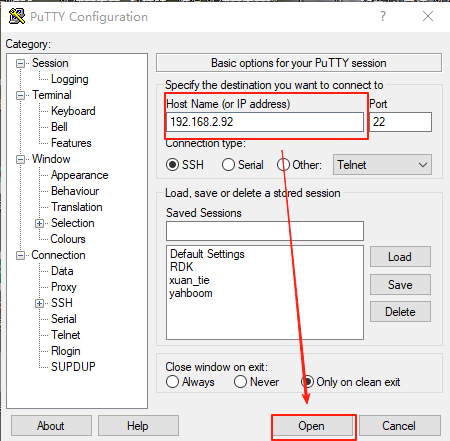Select Always for close window on exit

click(172, 382)
